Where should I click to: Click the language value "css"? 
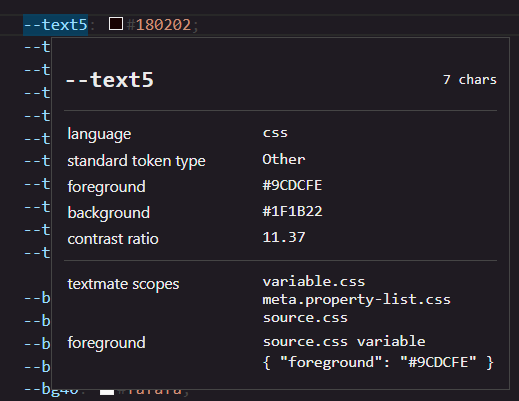pyautogui.click(x=275, y=133)
